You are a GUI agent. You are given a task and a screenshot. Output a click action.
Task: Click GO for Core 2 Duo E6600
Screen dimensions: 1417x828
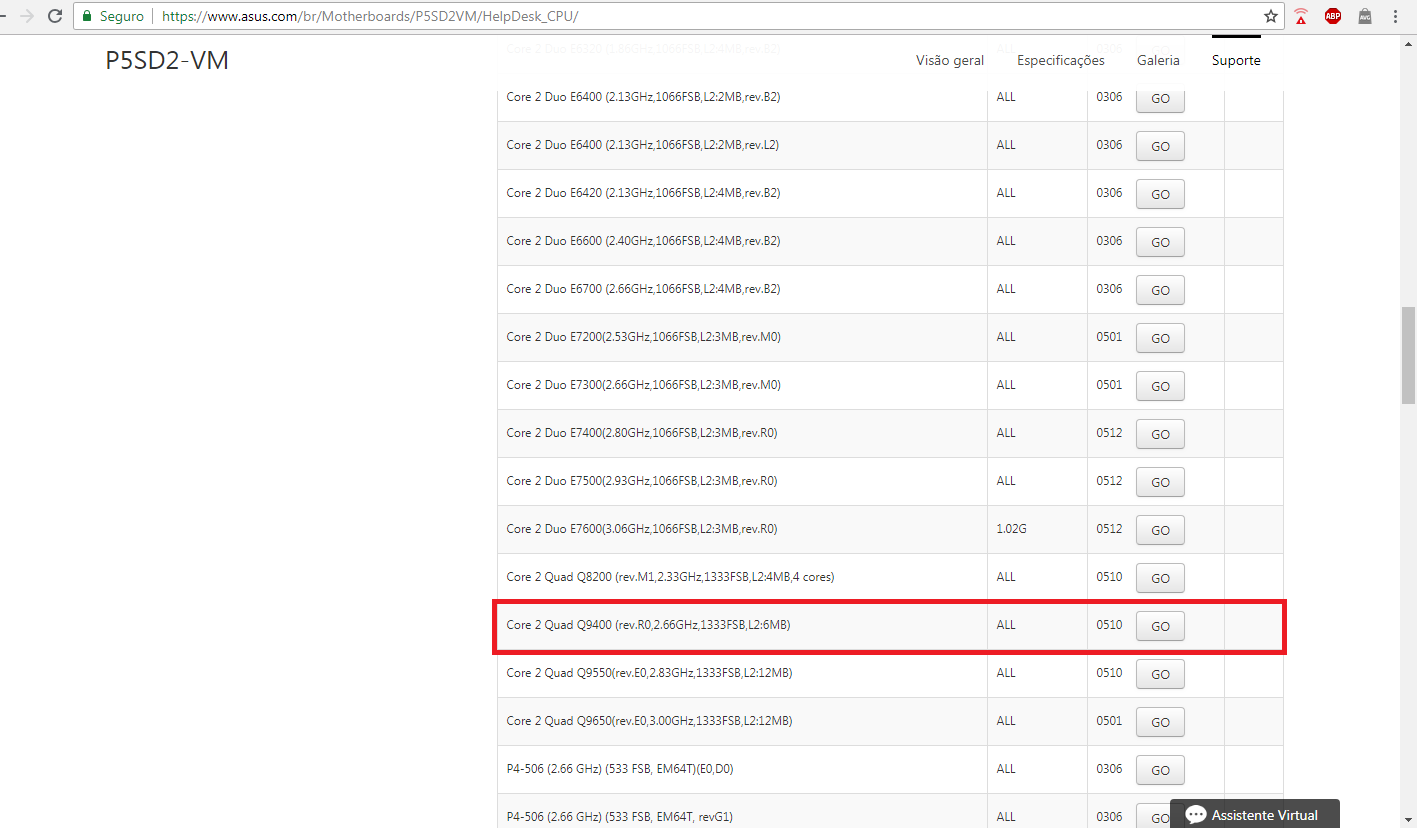pos(1160,242)
